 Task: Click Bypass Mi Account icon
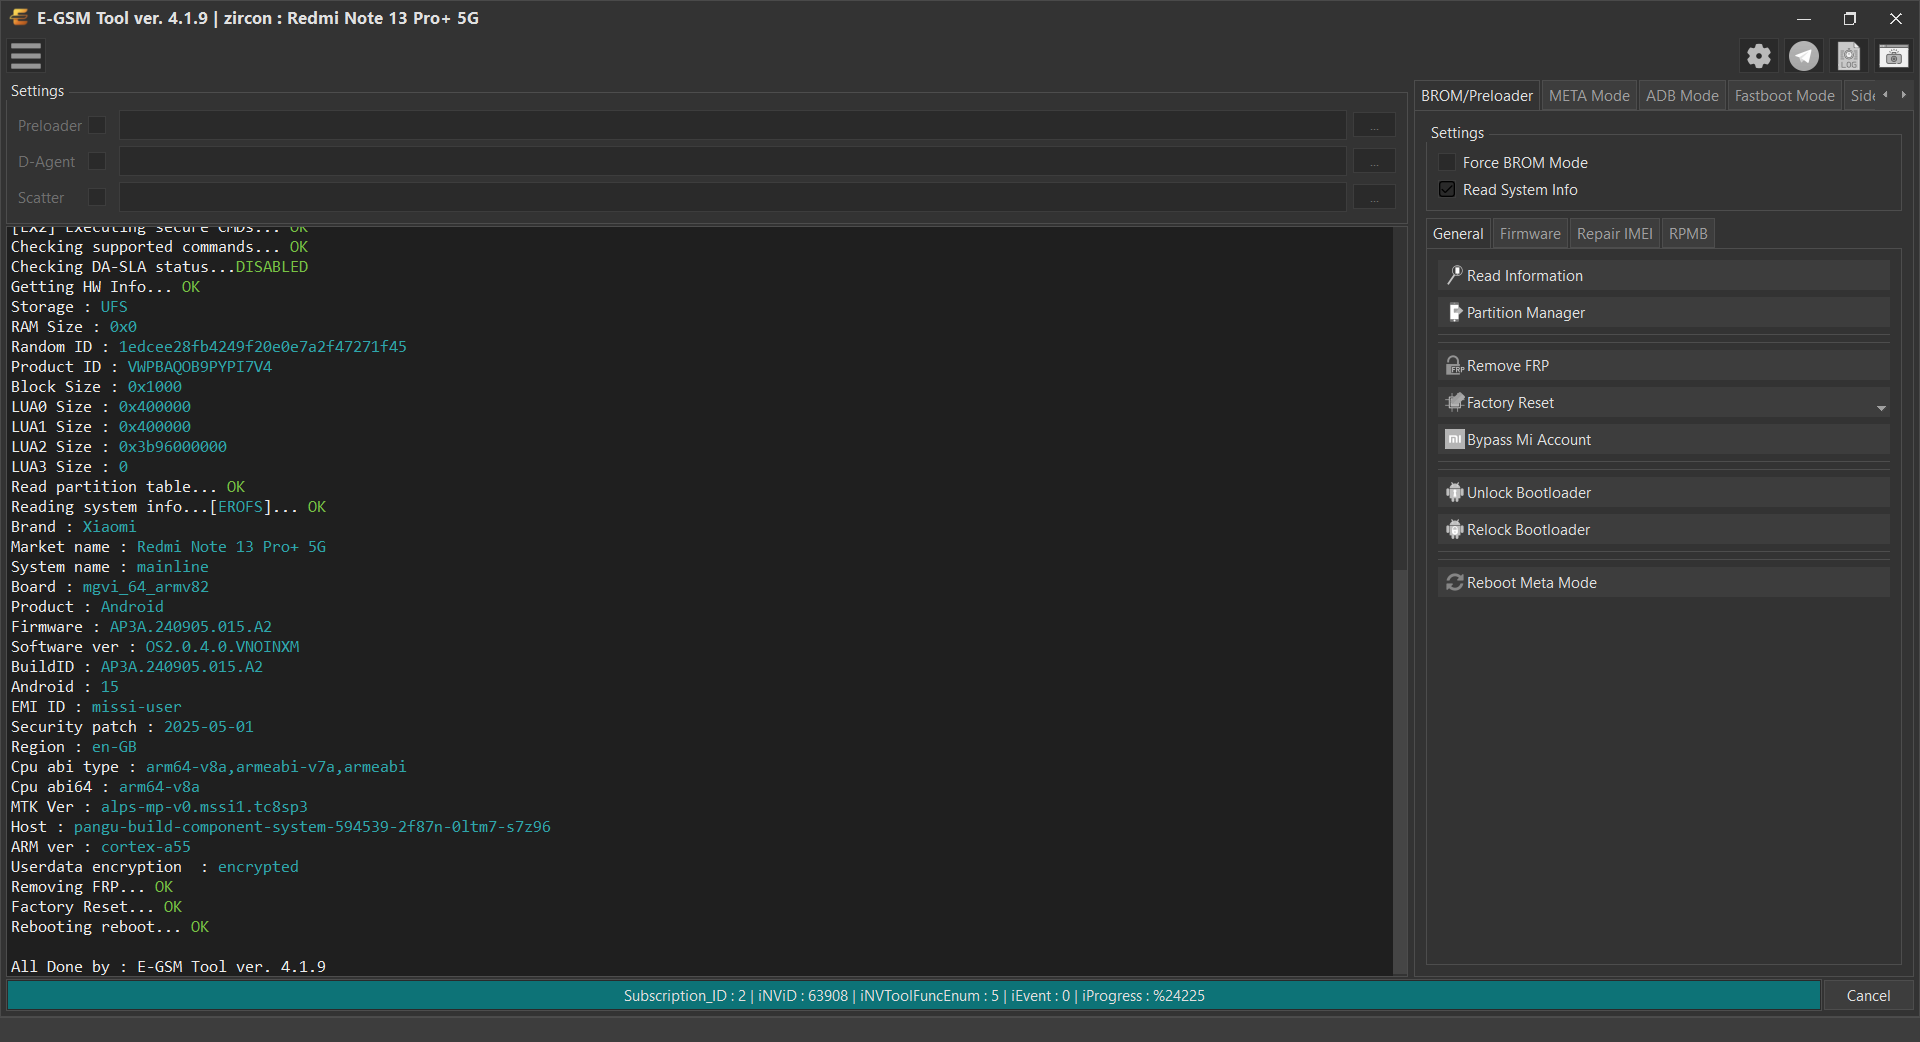click(1455, 439)
